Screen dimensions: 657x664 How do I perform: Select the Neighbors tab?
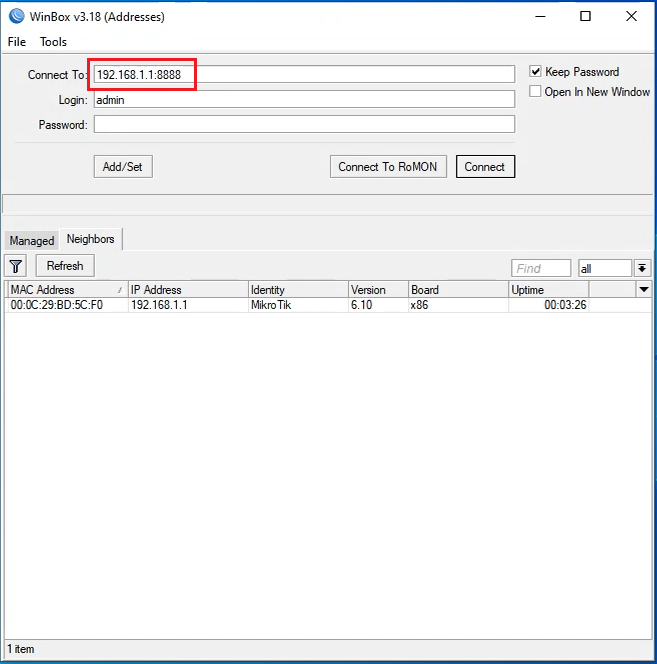click(x=91, y=239)
